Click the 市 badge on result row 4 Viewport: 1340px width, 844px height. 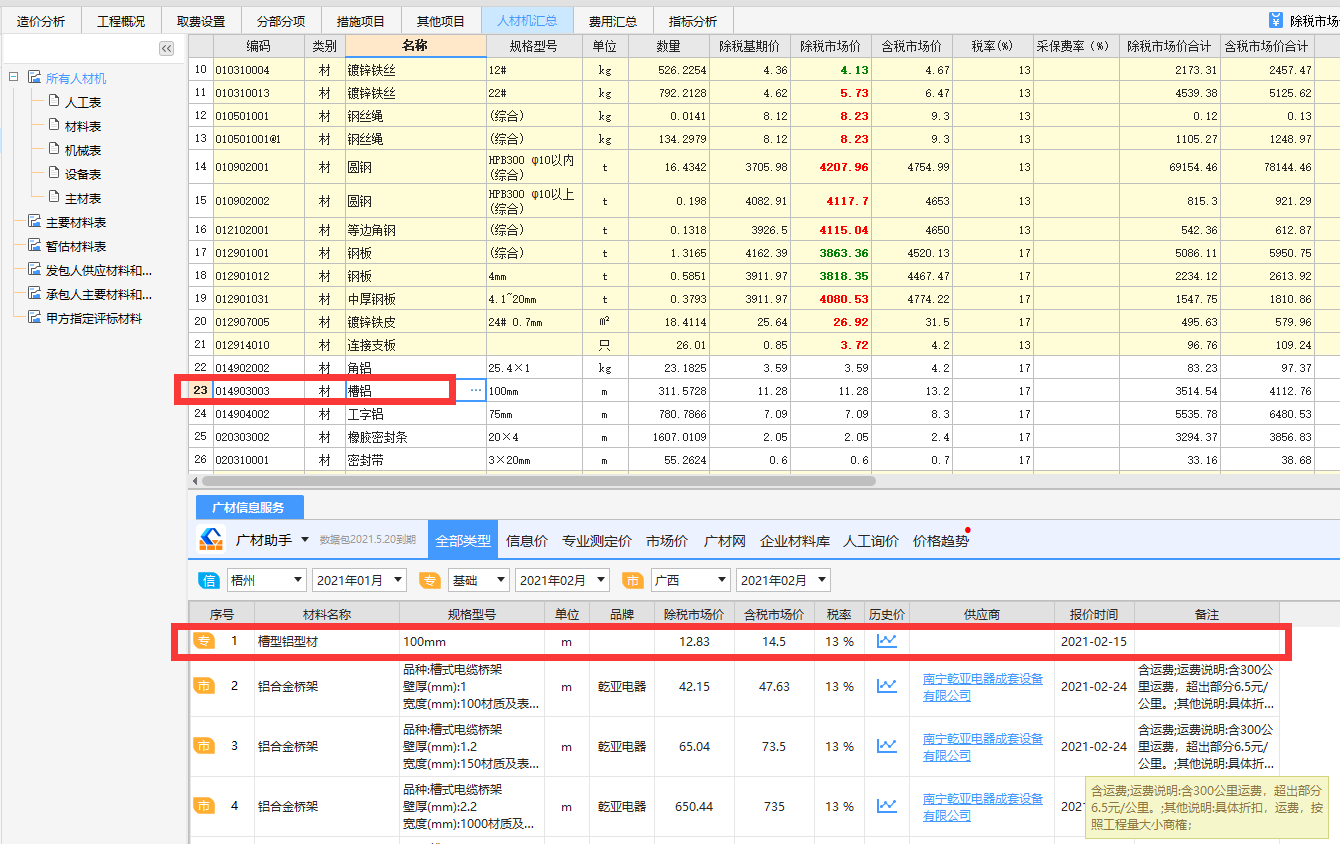(x=203, y=806)
